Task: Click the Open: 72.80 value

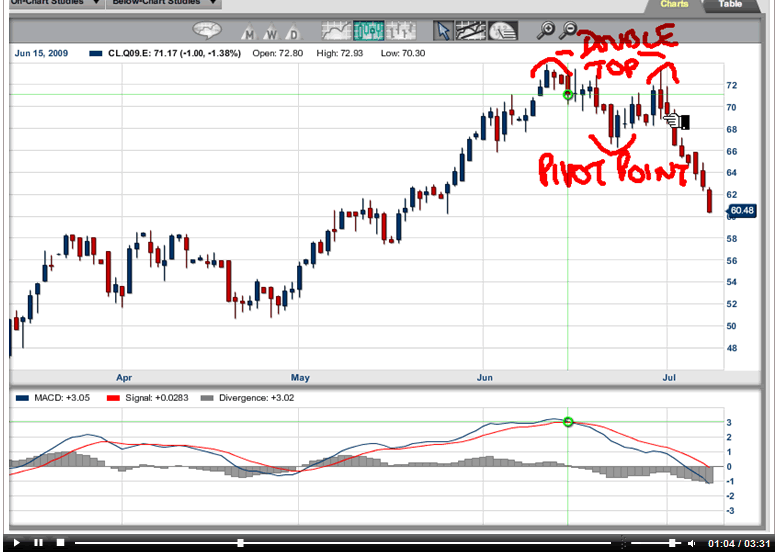Action: click(278, 53)
